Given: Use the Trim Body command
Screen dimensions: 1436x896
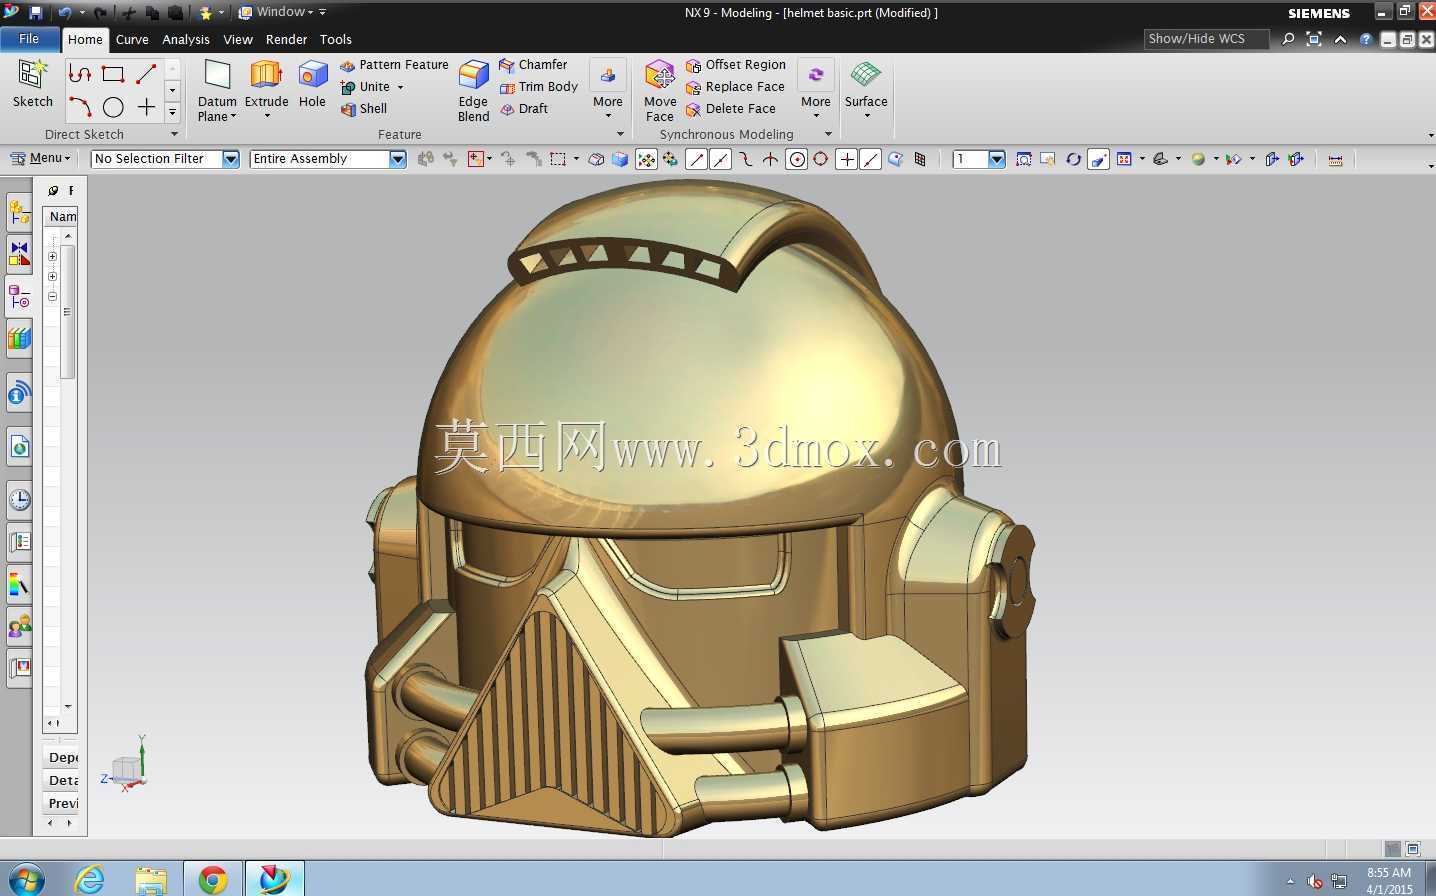Looking at the screenshot, I should pos(539,87).
